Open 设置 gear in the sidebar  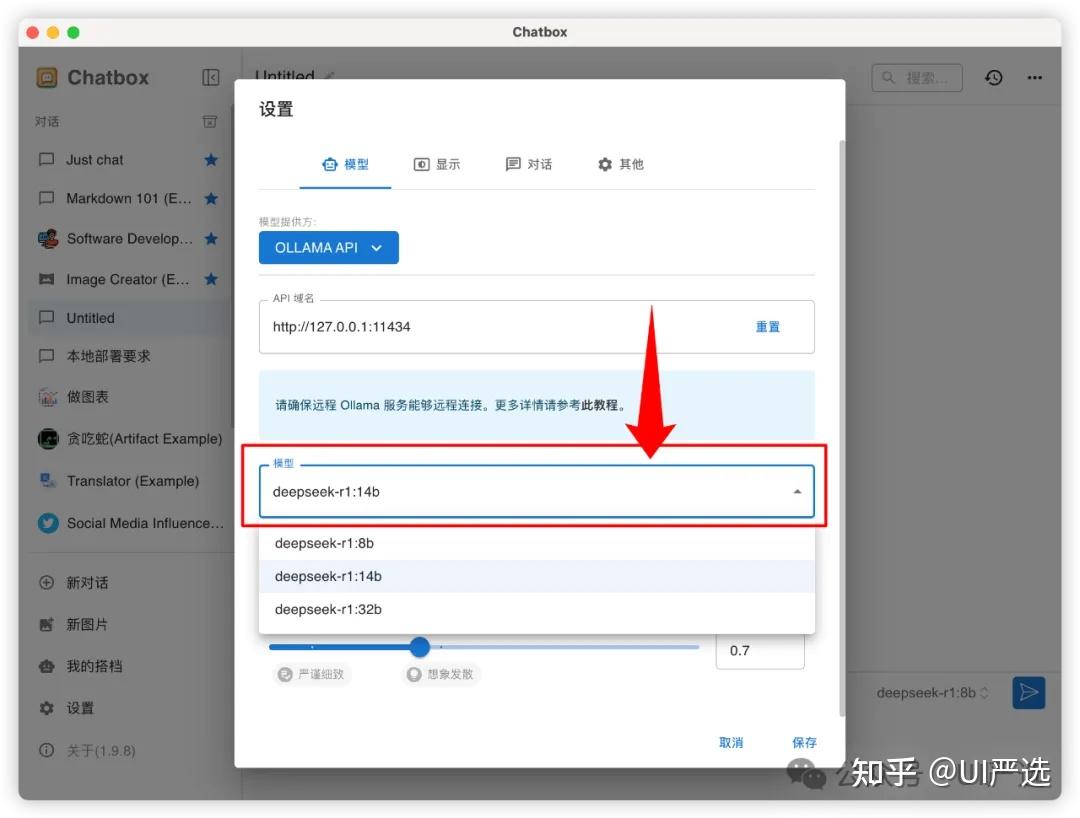[x=67, y=708]
